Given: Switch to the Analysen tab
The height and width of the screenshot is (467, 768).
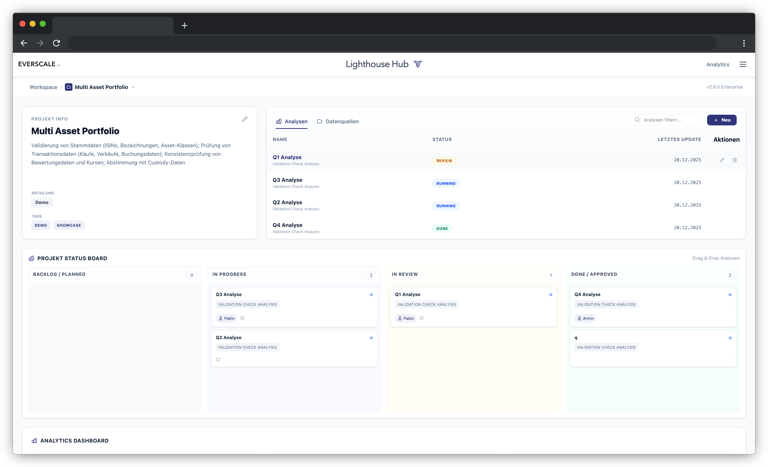Looking at the screenshot, I should pos(292,121).
